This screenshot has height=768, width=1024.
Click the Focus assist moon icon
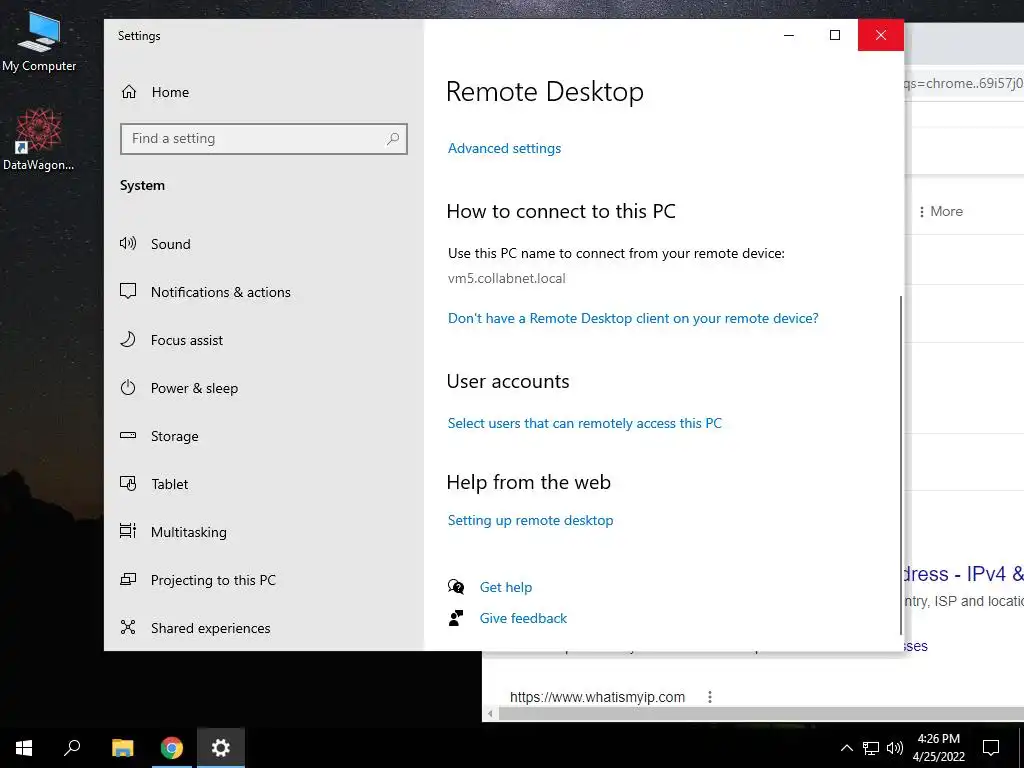click(x=128, y=339)
